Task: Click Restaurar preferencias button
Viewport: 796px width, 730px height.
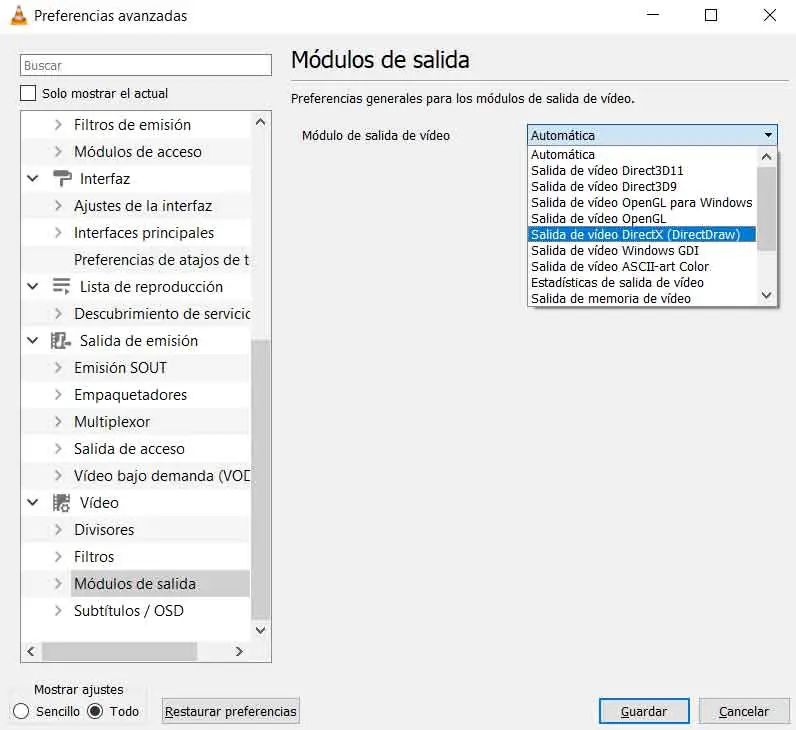Action: [230, 711]
